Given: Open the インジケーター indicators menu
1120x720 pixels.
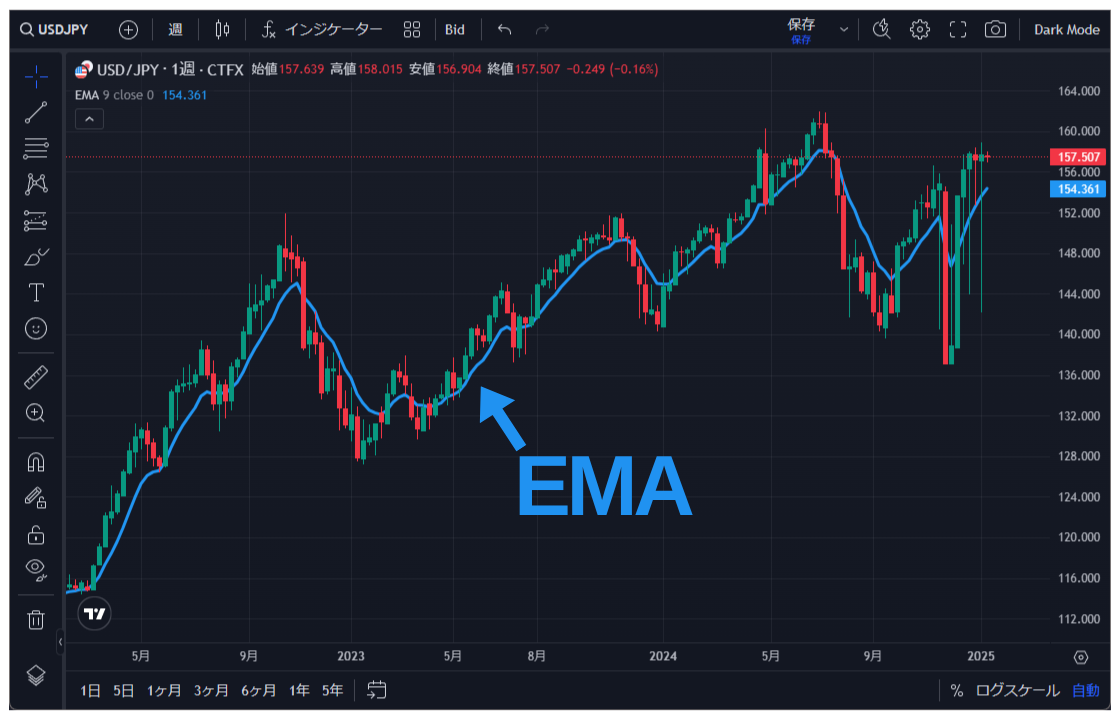Looking at the screenshot, I should pyautogui.click(x=321, y=30).
